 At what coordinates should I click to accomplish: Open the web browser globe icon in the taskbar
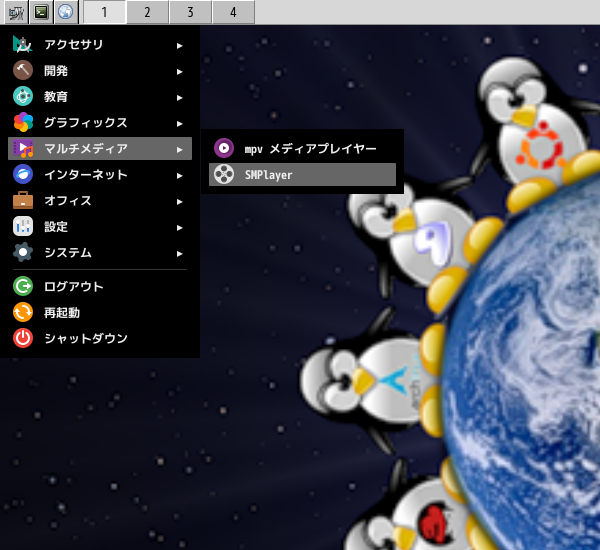click(66, 12)
